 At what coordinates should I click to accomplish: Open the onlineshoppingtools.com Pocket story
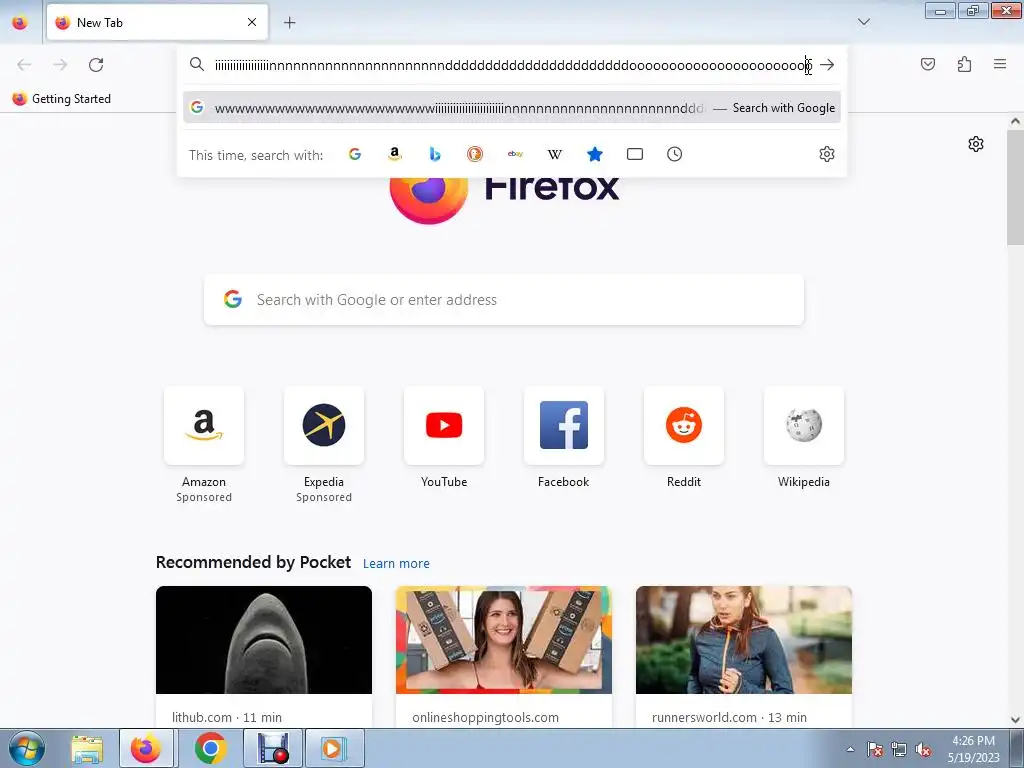point(504,656)
